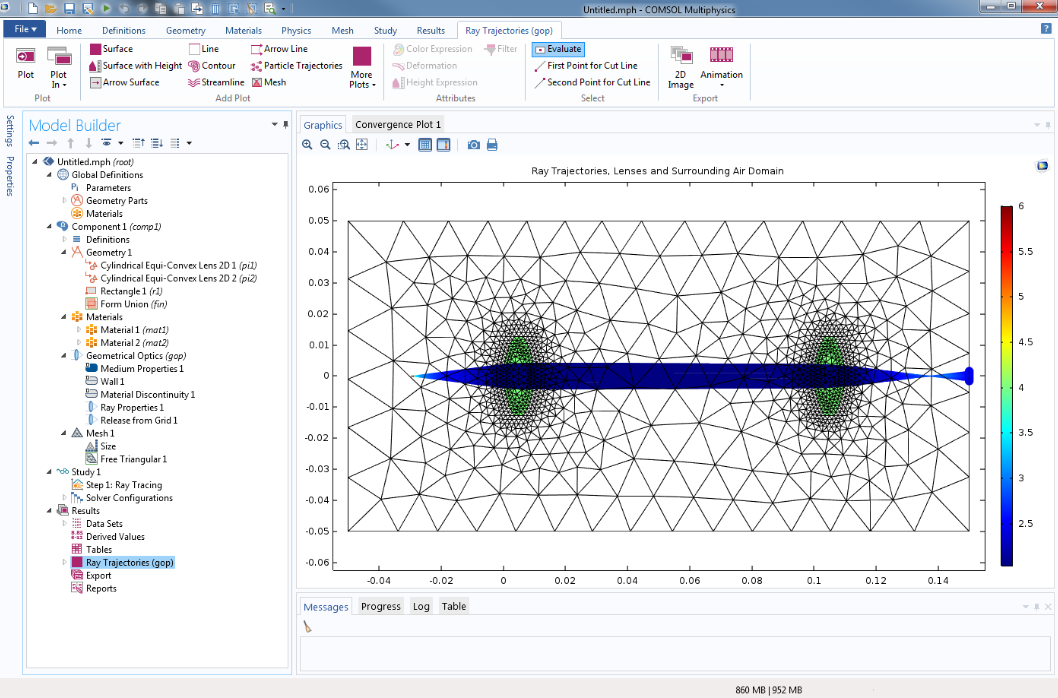Run compute with the green play icon
This screenshot has height=698, width=1058.
coord(106,9)
